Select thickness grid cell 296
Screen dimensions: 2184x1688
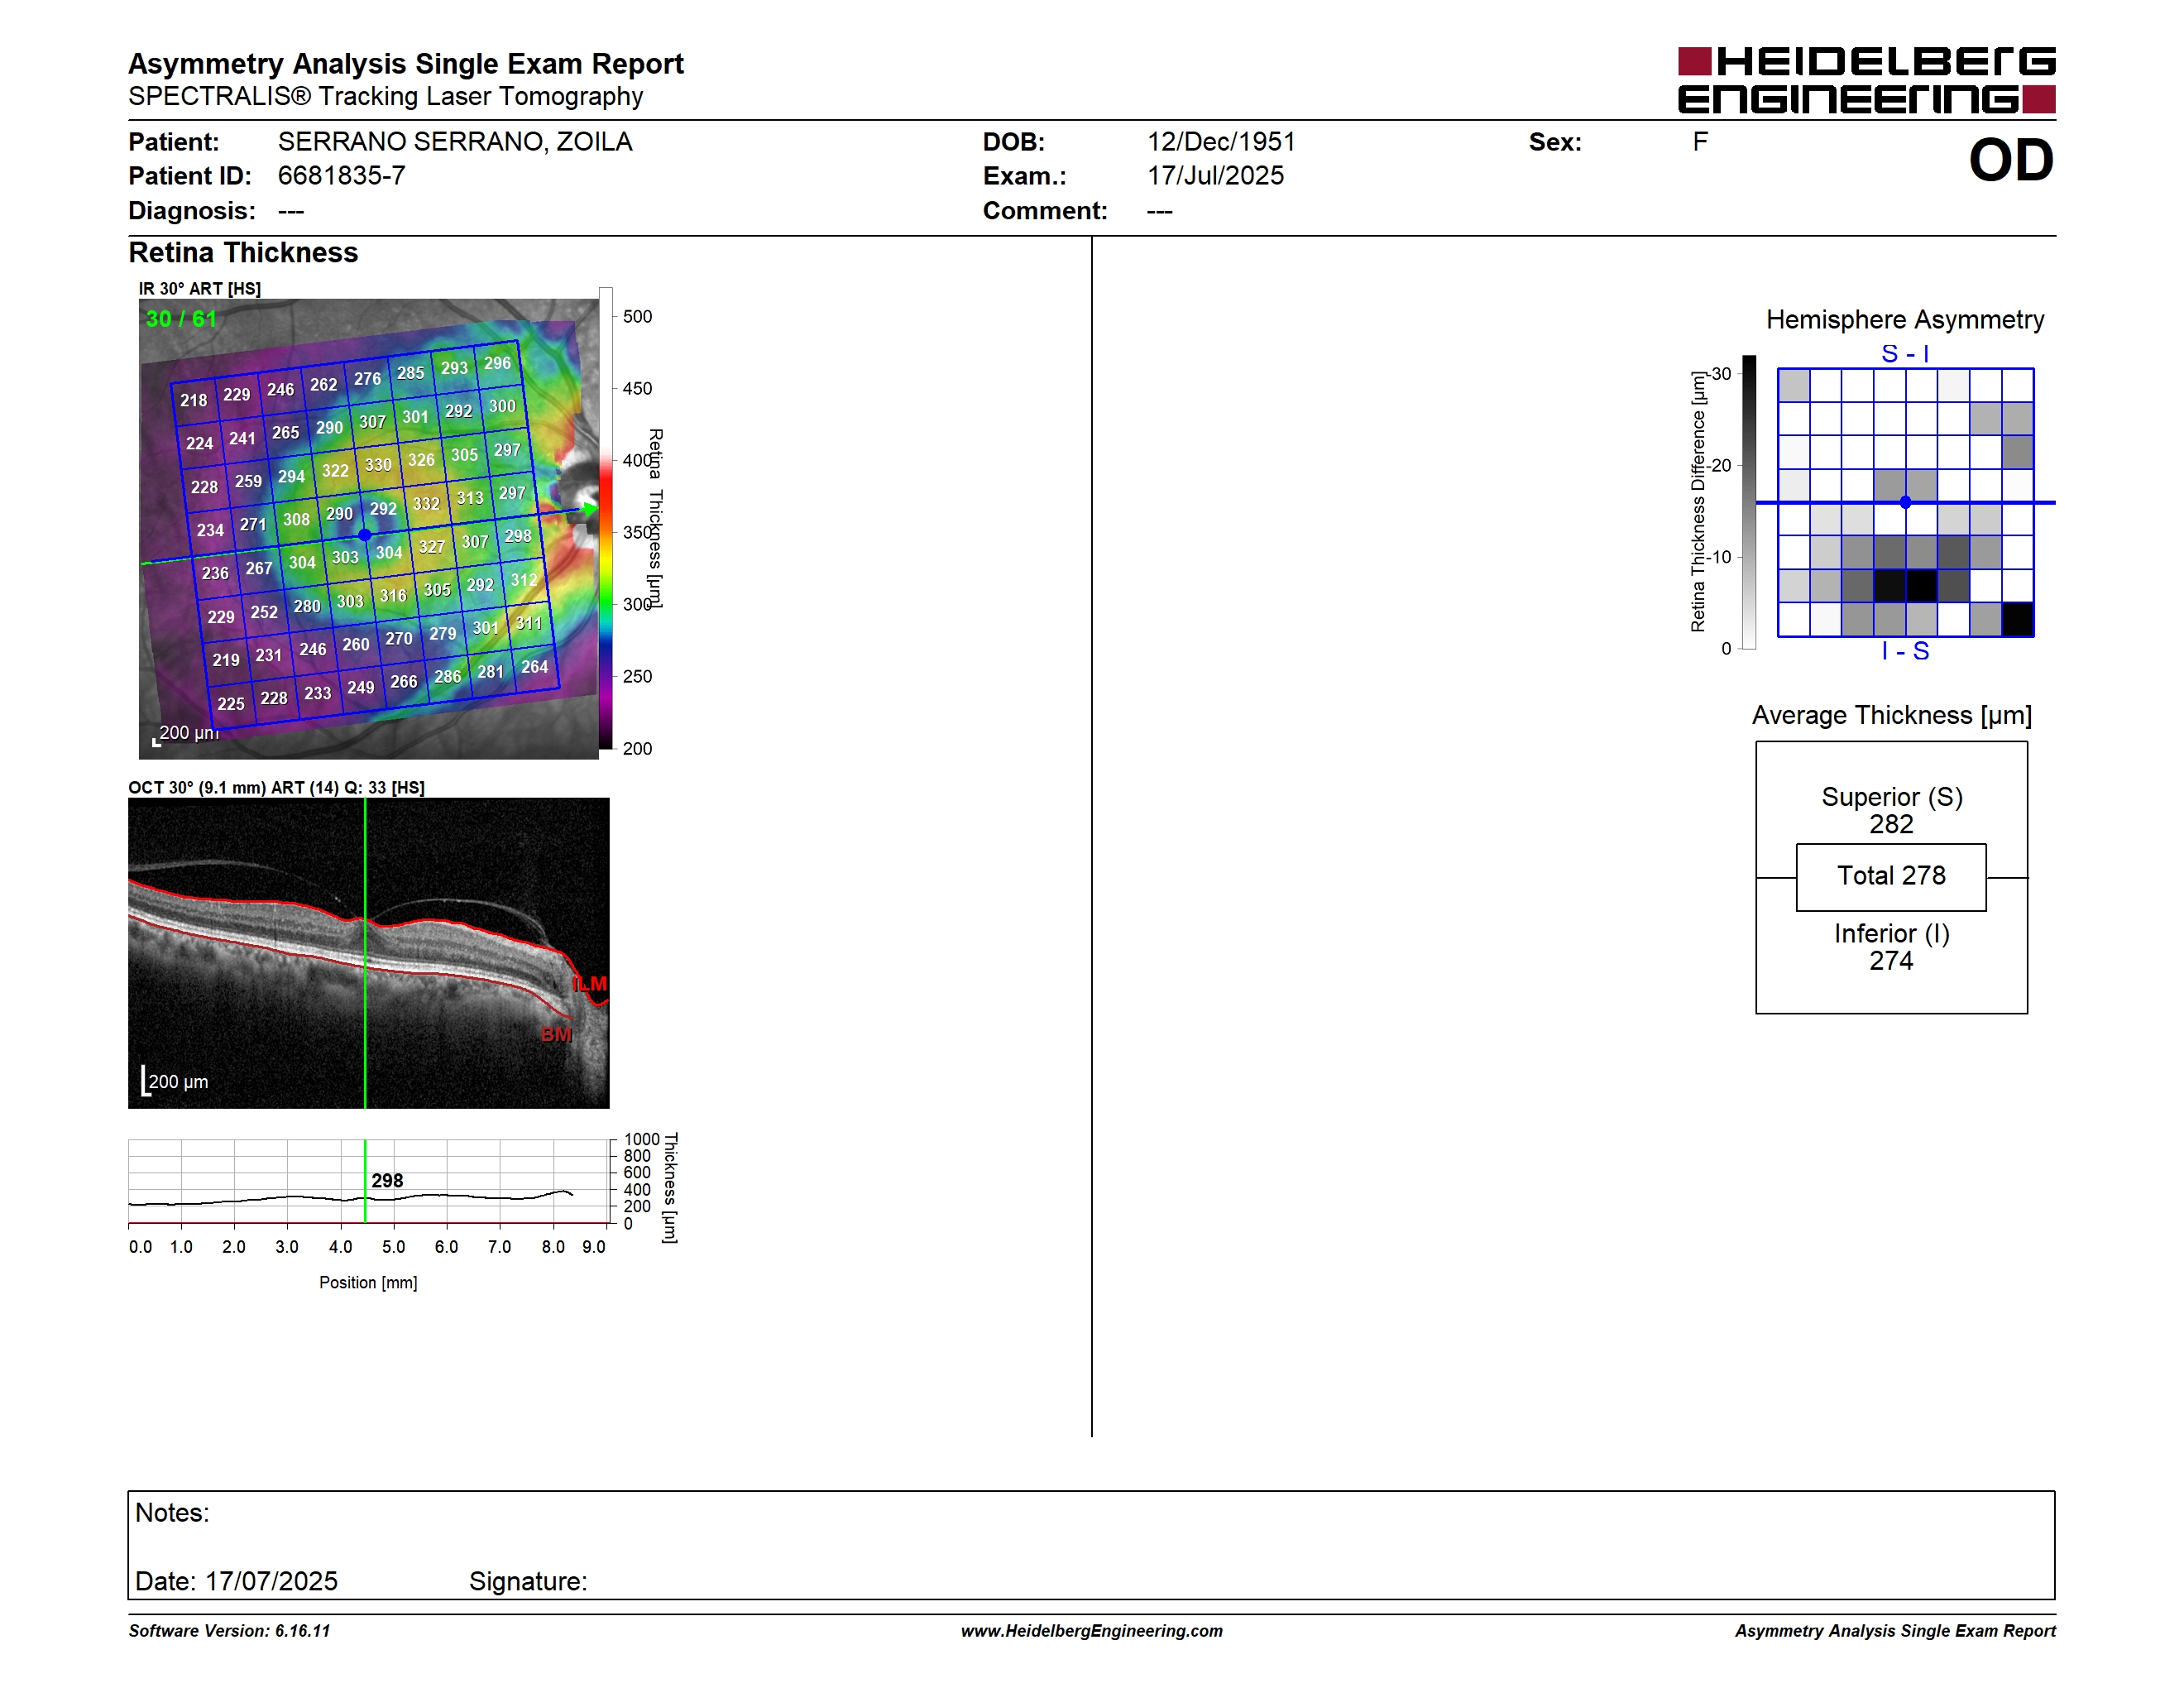tap(497, 363)
